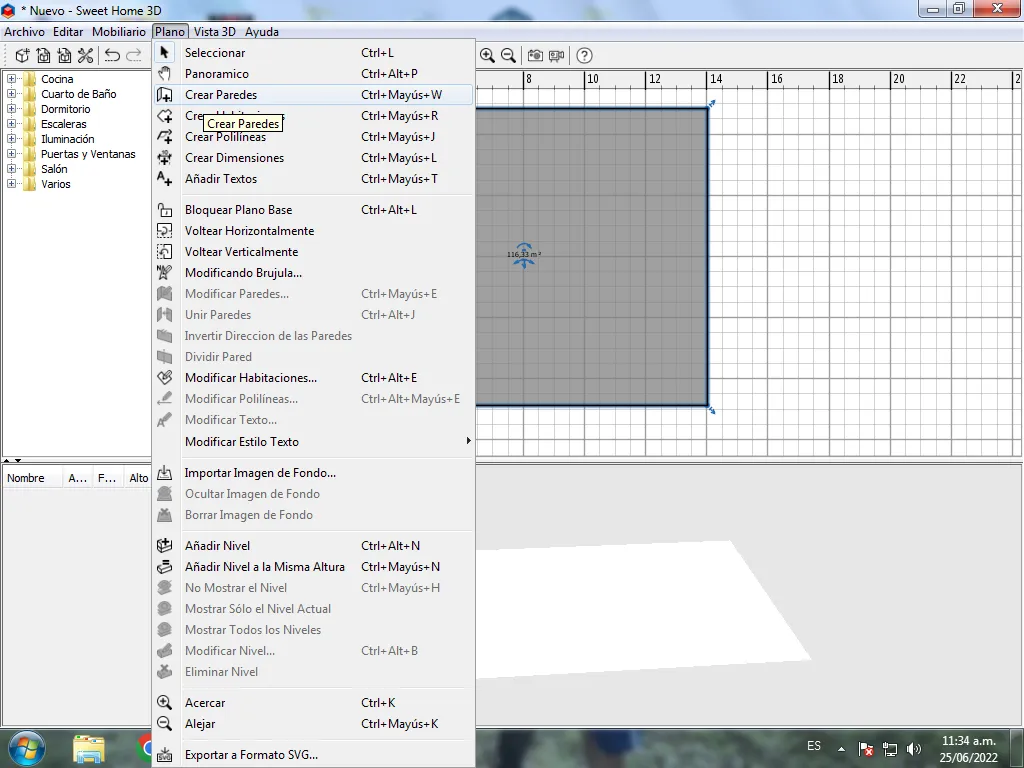The image size is (1024, 768).
Task: Expand the Dormitorio category
Action: coord(11,108)
